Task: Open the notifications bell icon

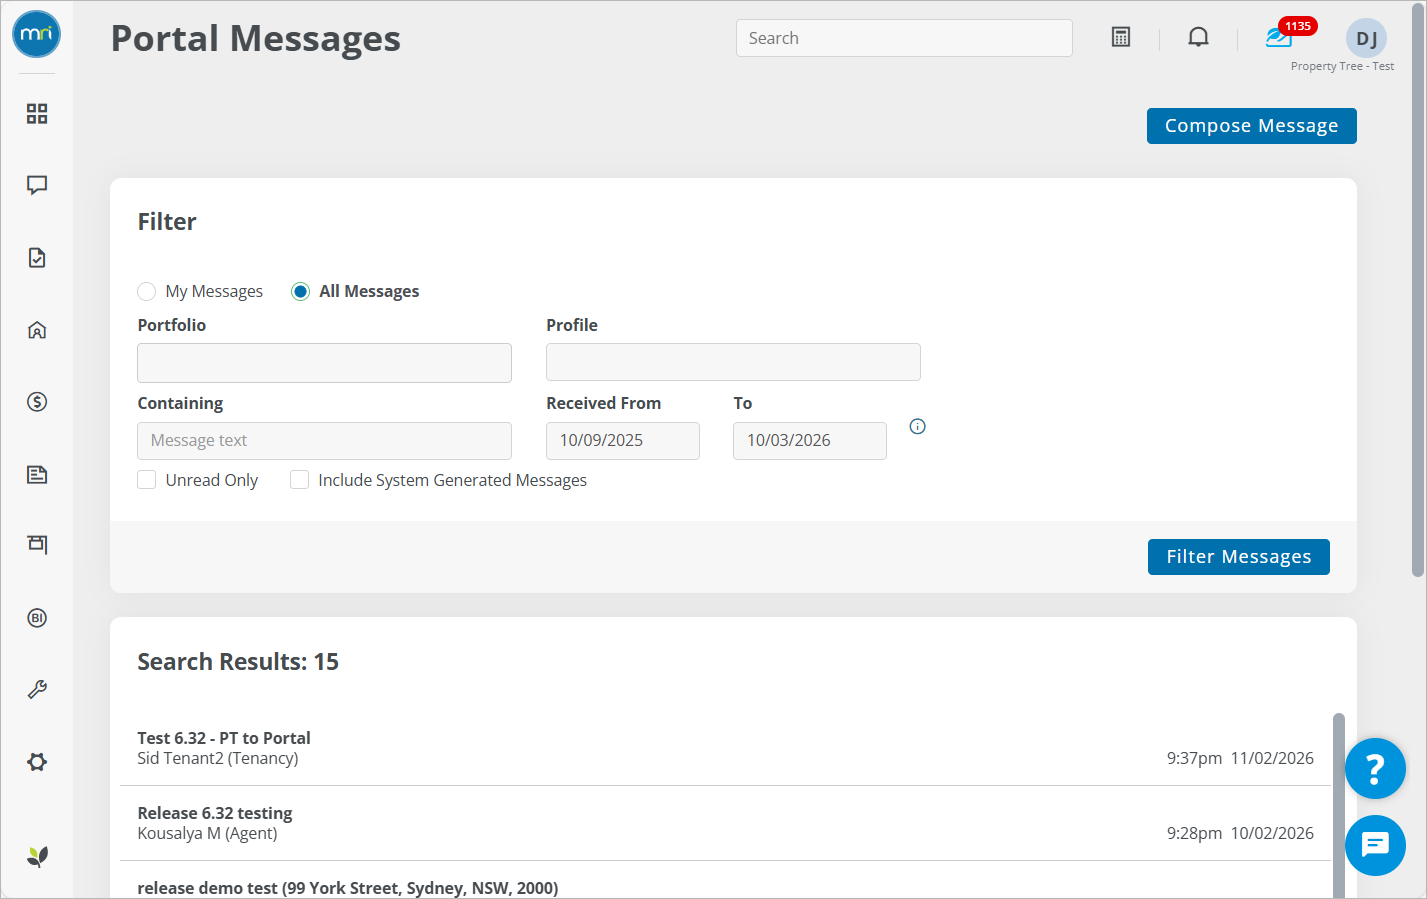Action: (x=1198, y=38)
